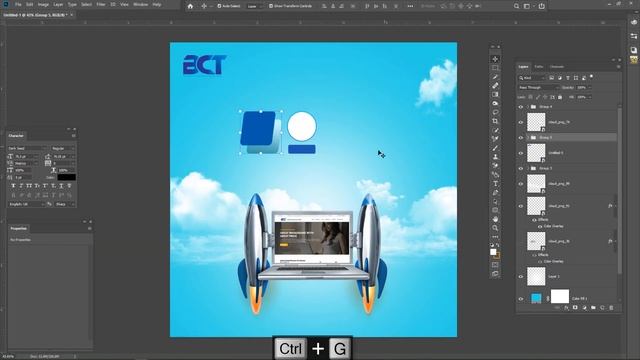This screenshot has width=640, height=360.
Task: Select the Hand tool
Action: (x=495, y=219)
